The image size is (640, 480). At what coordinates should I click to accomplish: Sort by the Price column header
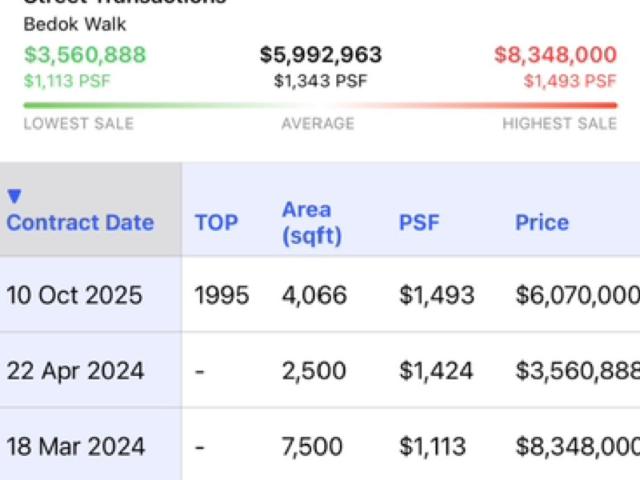point(542,223)
